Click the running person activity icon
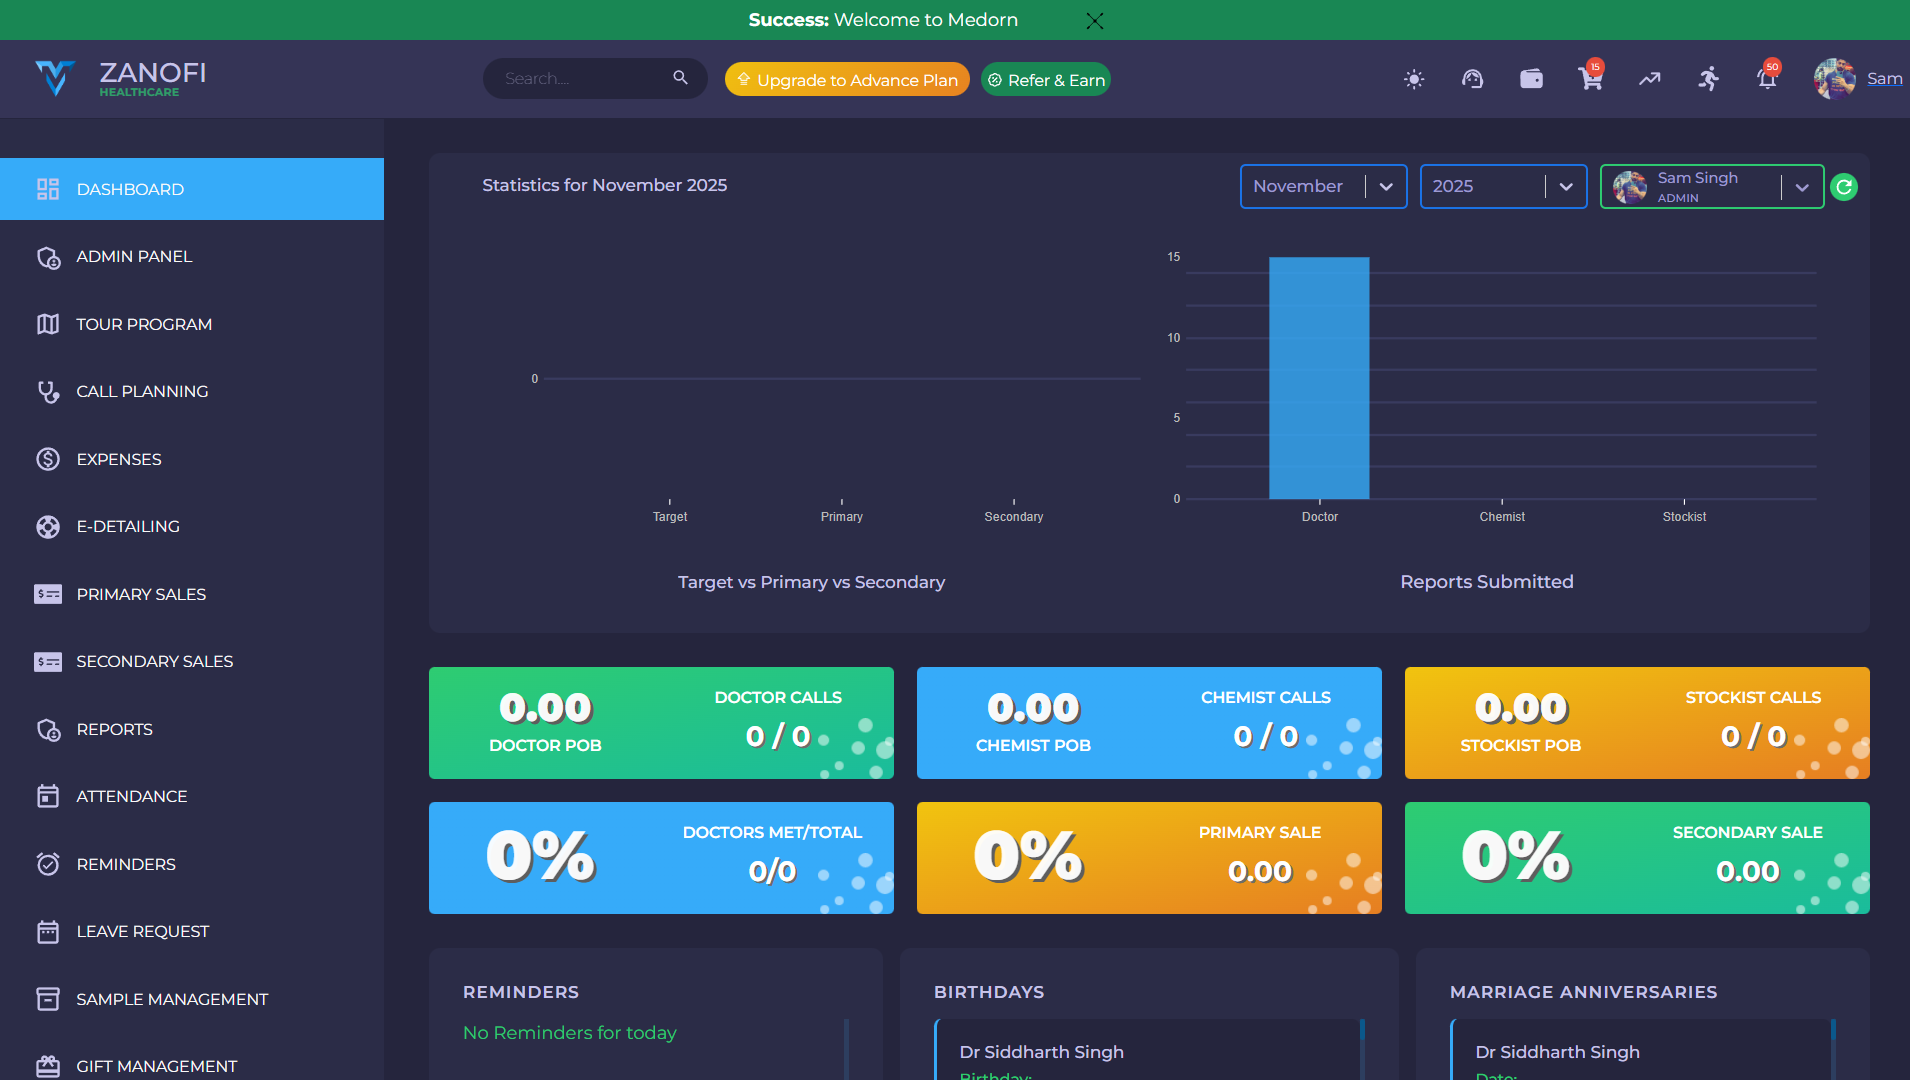This screenshot has height=1080, width=1910. click(1708, 79)
